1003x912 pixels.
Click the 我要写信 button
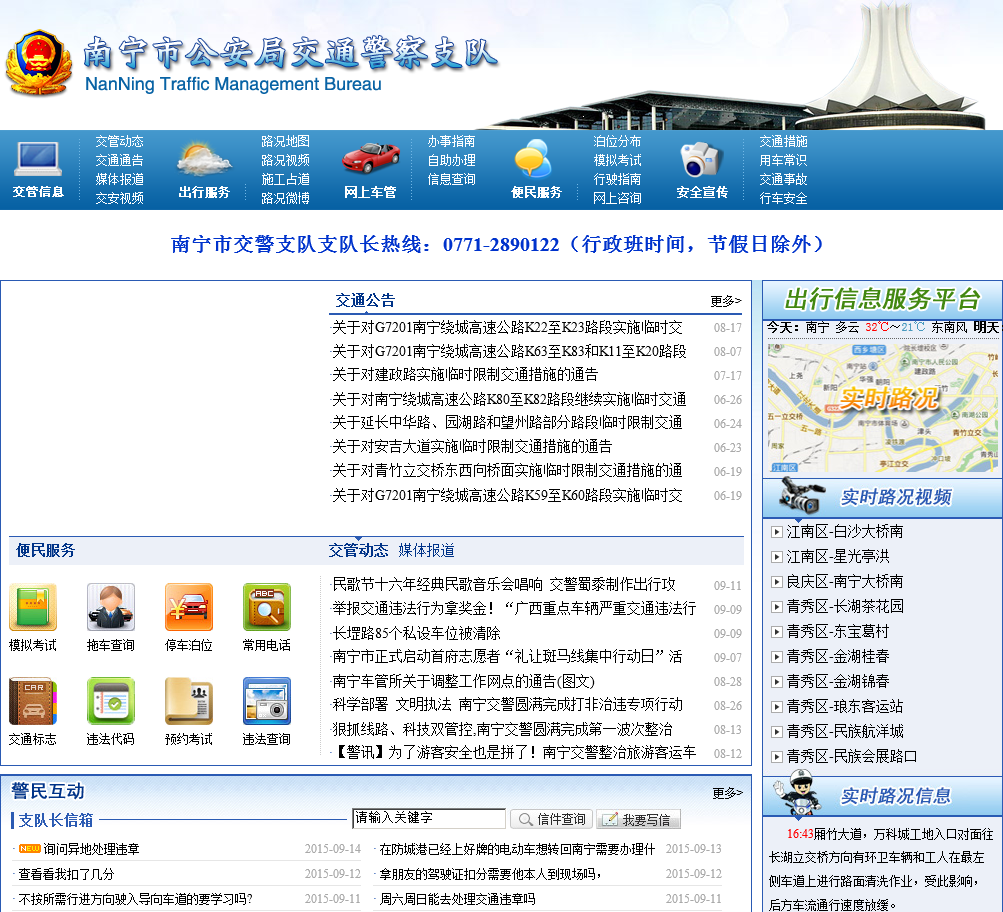coord(638,819)
